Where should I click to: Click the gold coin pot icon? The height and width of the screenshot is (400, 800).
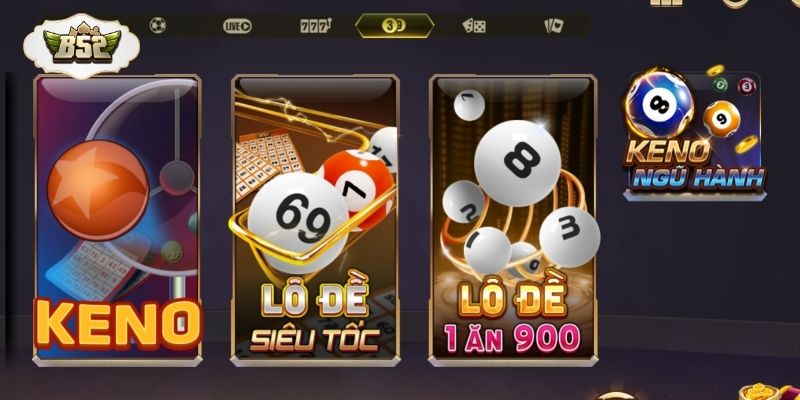768,392
